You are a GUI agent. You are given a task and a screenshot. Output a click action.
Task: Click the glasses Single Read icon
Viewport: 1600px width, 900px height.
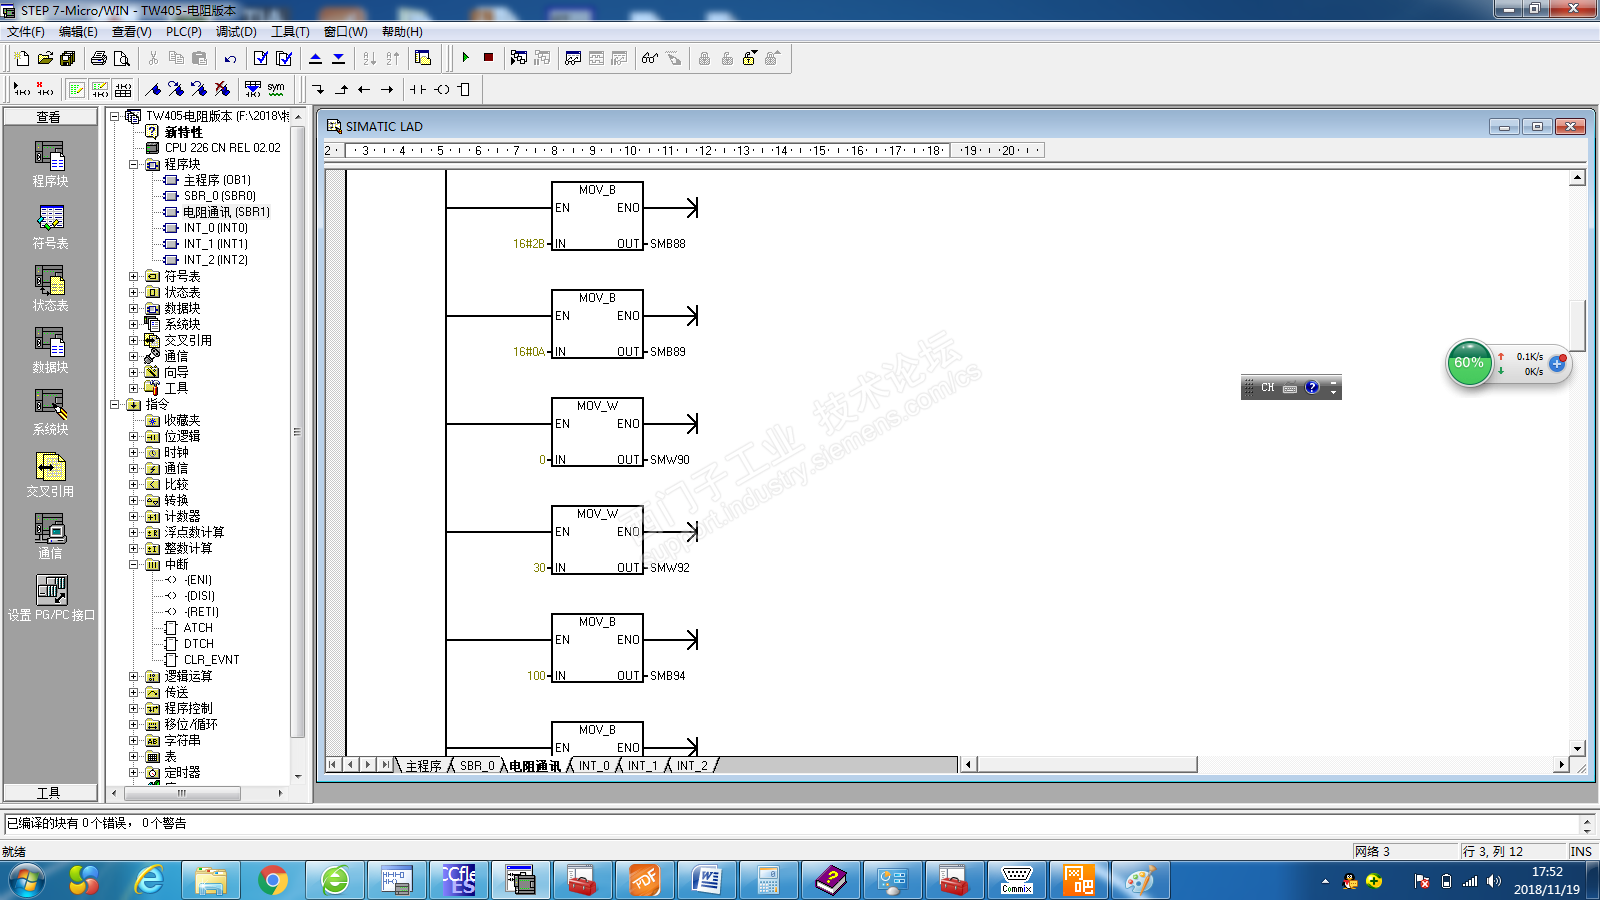point(650,58)
